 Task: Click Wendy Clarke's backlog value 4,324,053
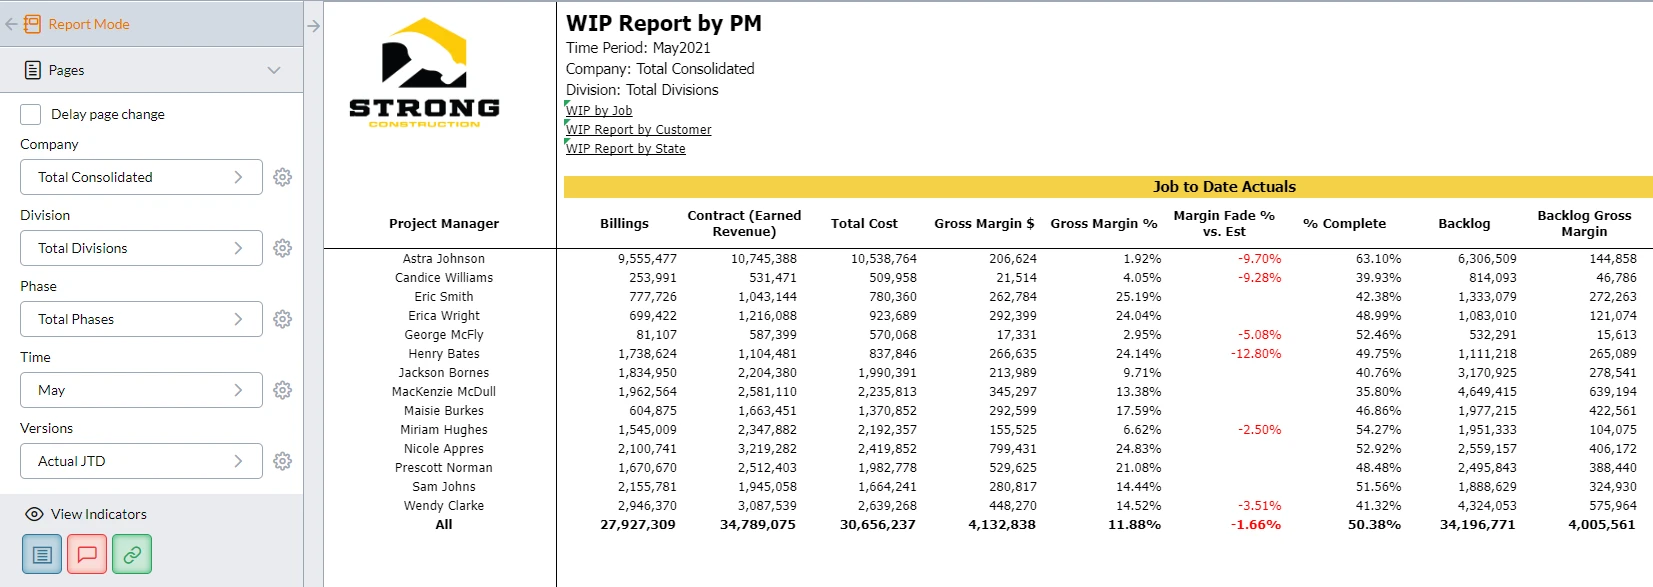[x=1487, y=506]
